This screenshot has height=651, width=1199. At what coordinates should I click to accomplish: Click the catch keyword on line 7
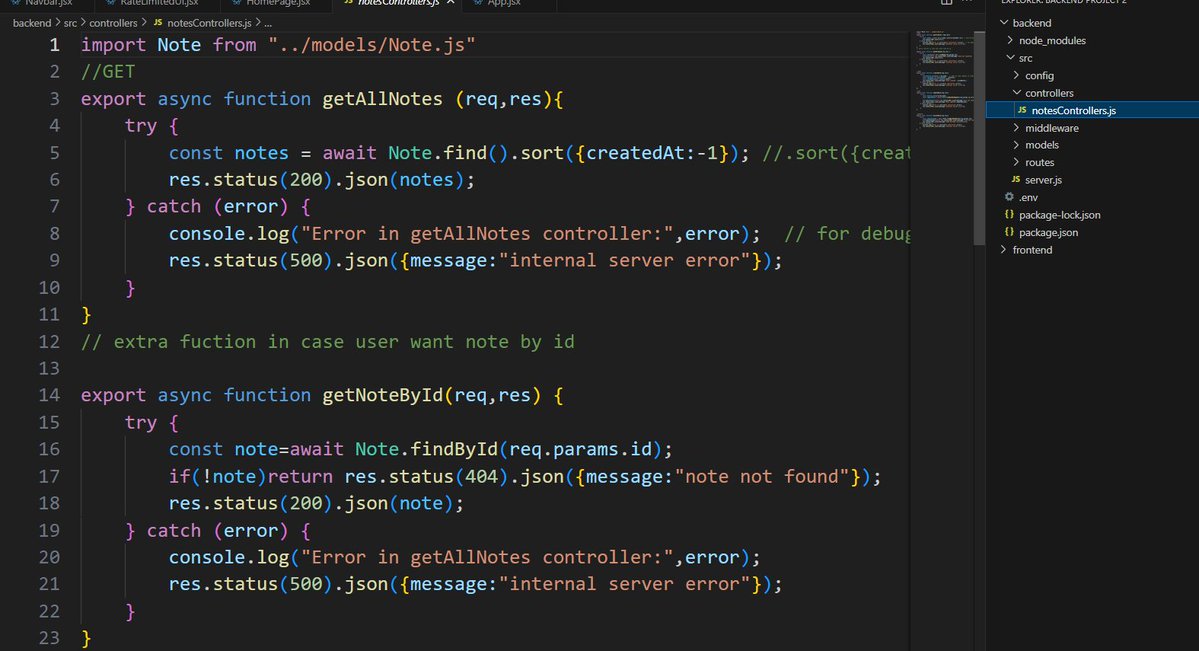[174, 207]
